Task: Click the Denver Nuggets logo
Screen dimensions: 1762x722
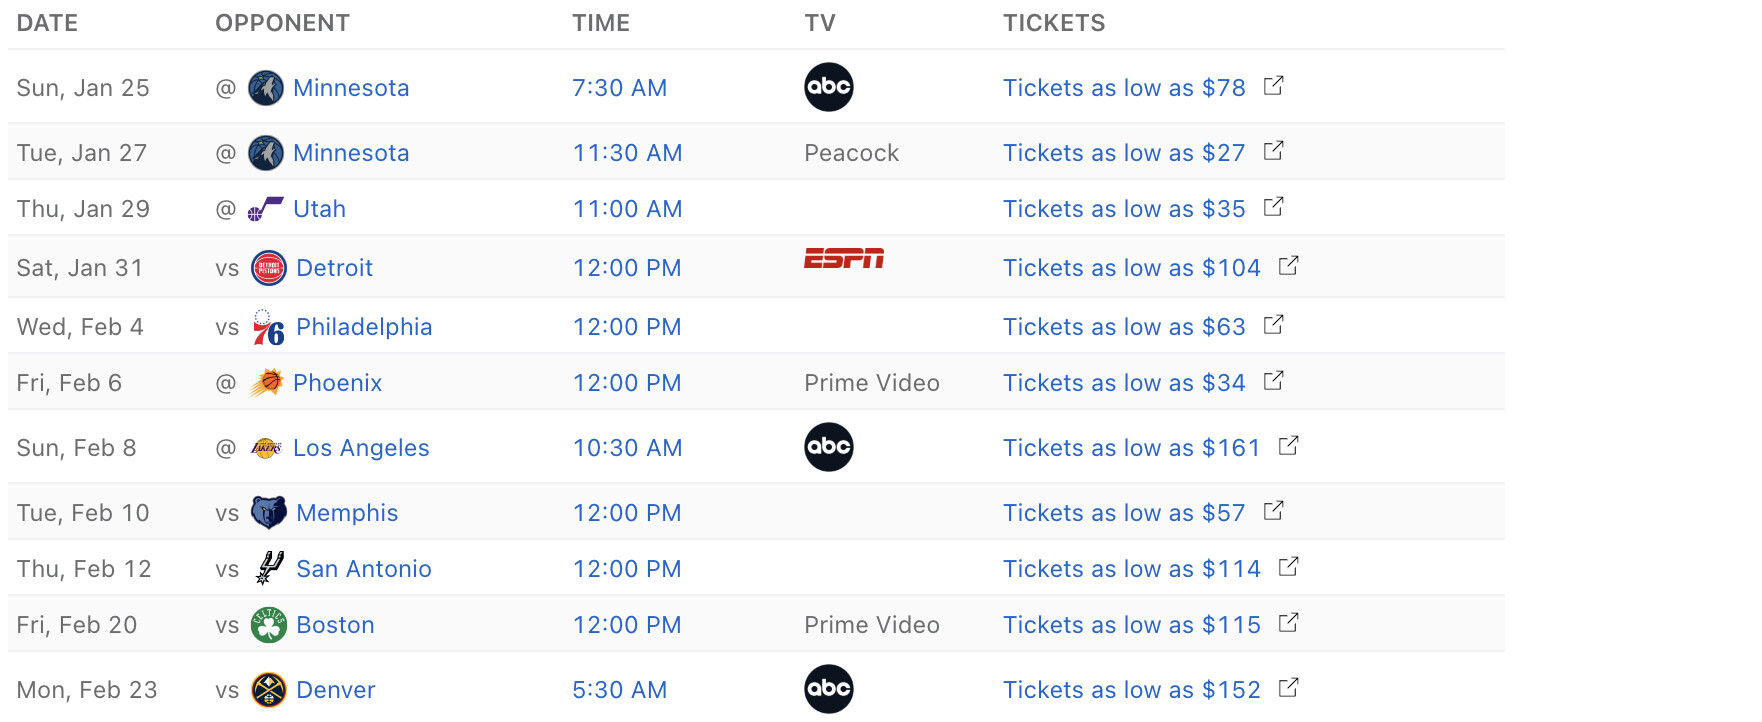Action: [269, 690]
